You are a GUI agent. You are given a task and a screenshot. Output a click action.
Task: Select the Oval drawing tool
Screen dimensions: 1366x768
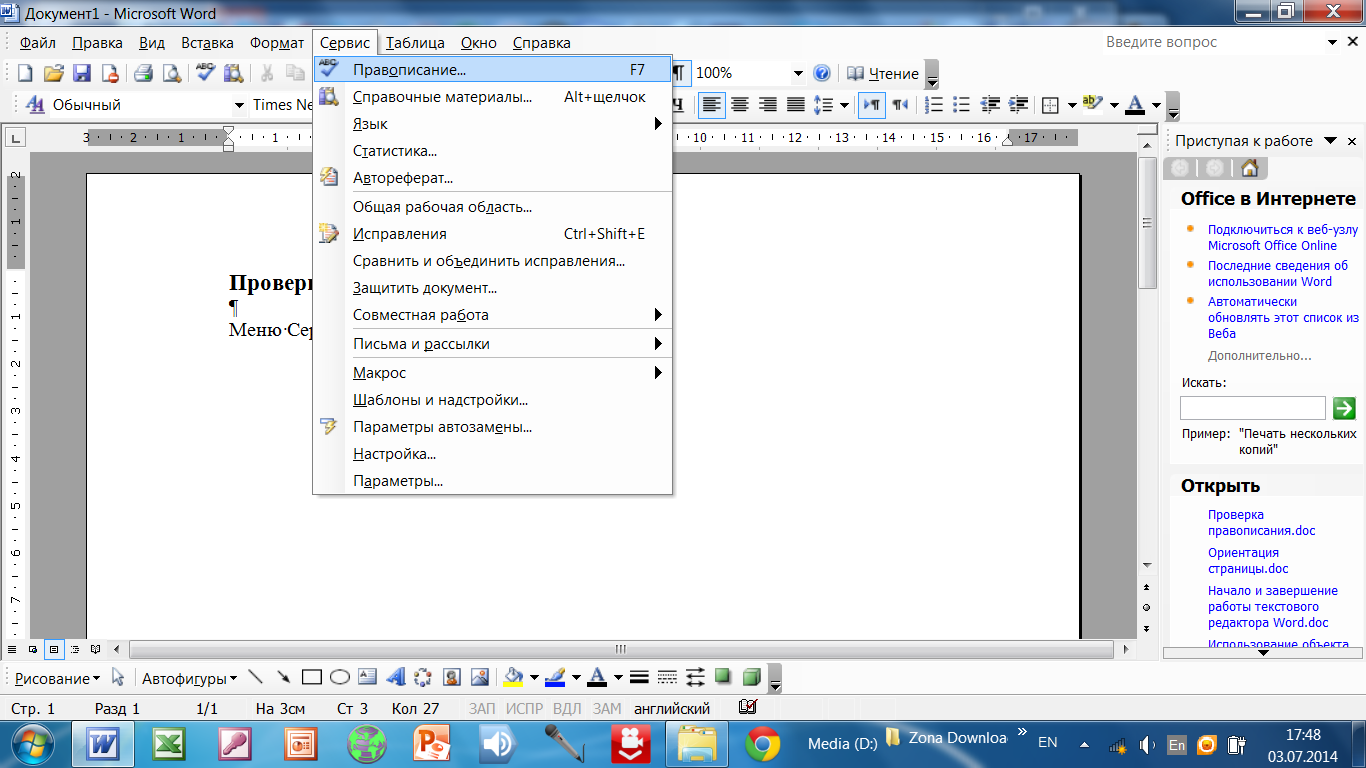pos(339,677)
